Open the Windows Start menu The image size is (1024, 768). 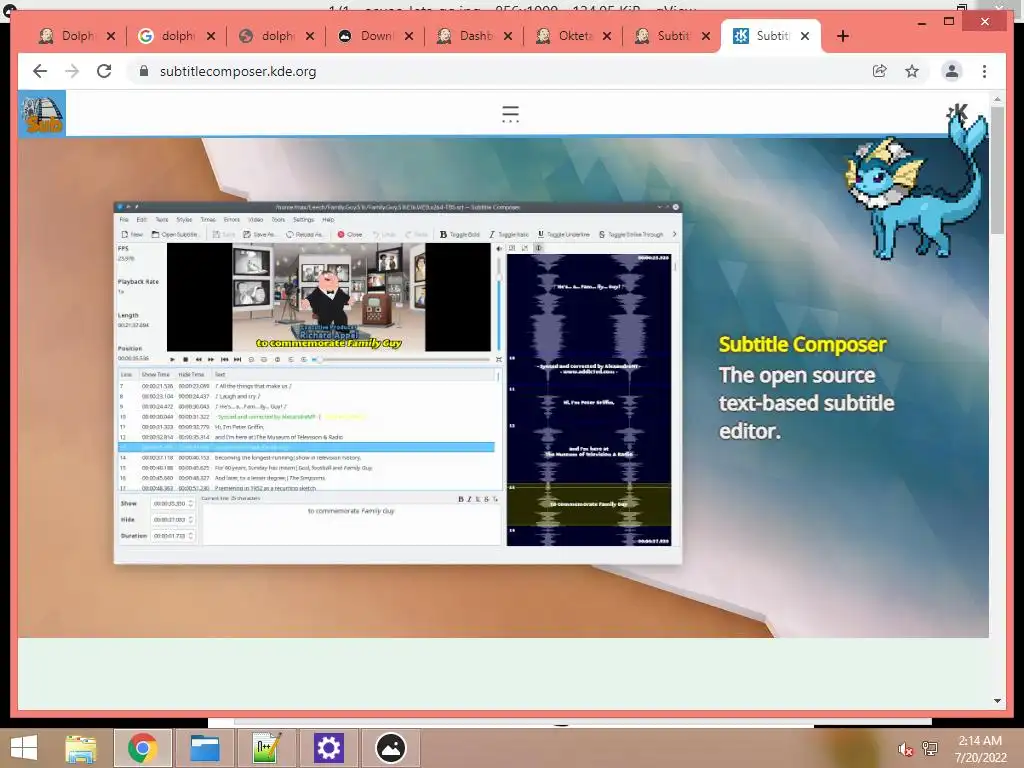click(24, 748)
